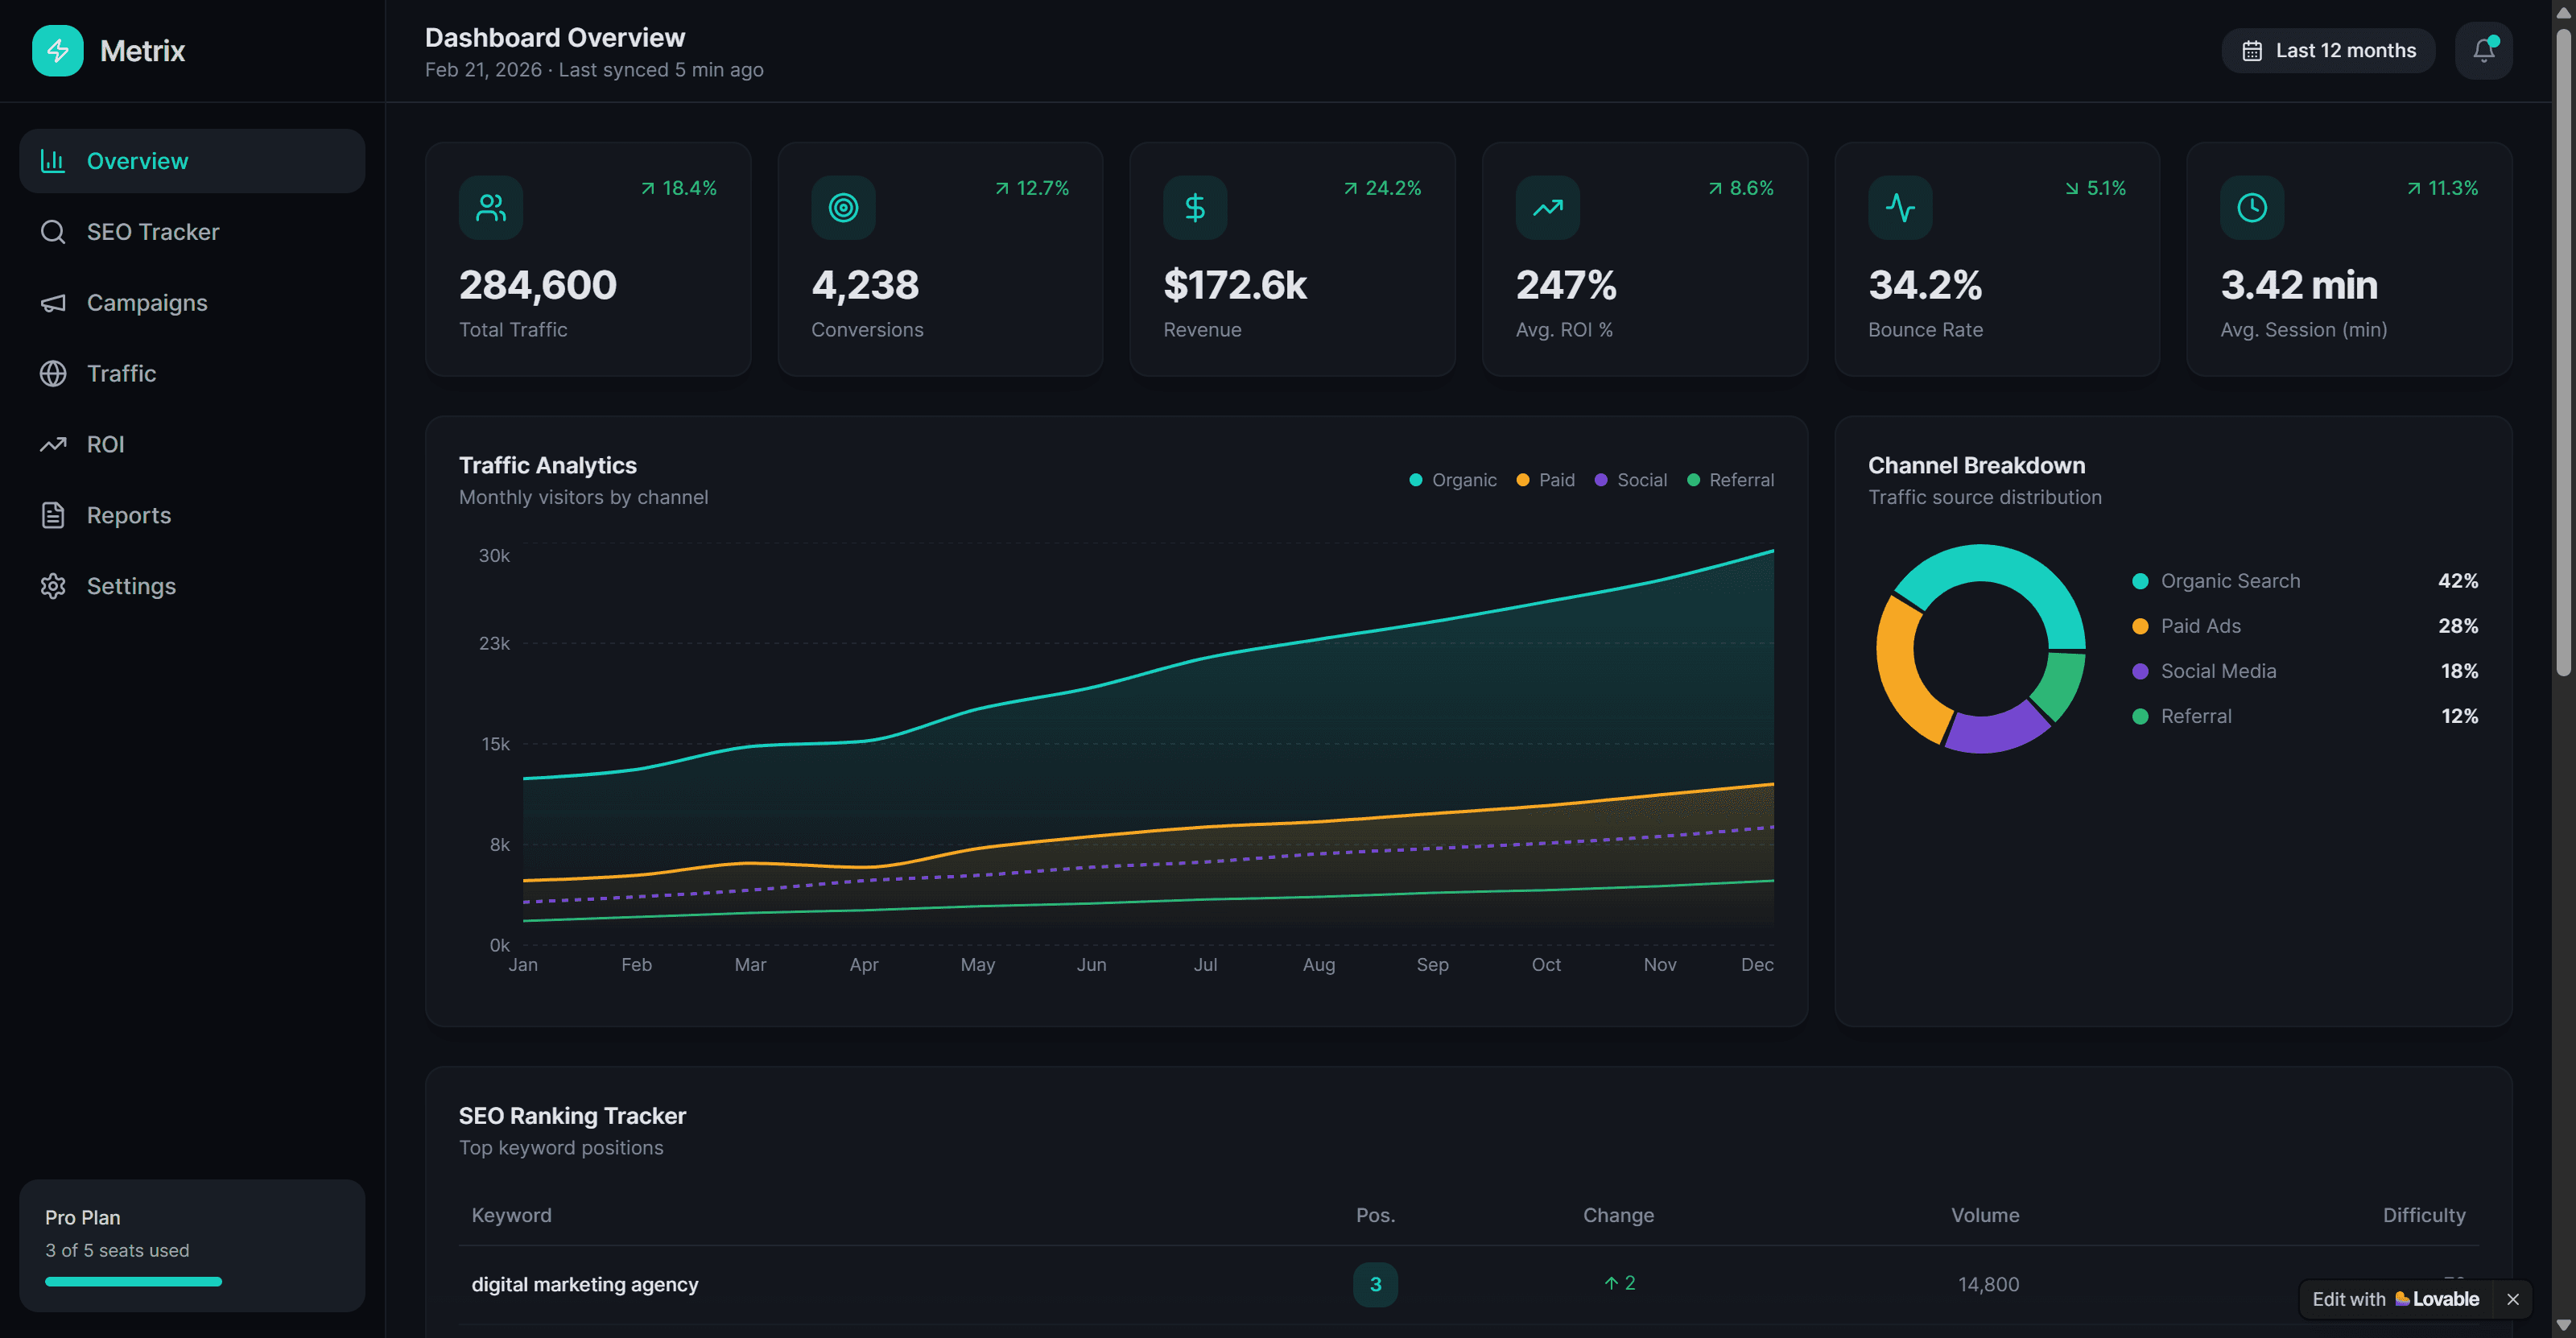Click the Campaigns megaphone icon
This screenshot has width=2576, height=1338.
[53, 302]
